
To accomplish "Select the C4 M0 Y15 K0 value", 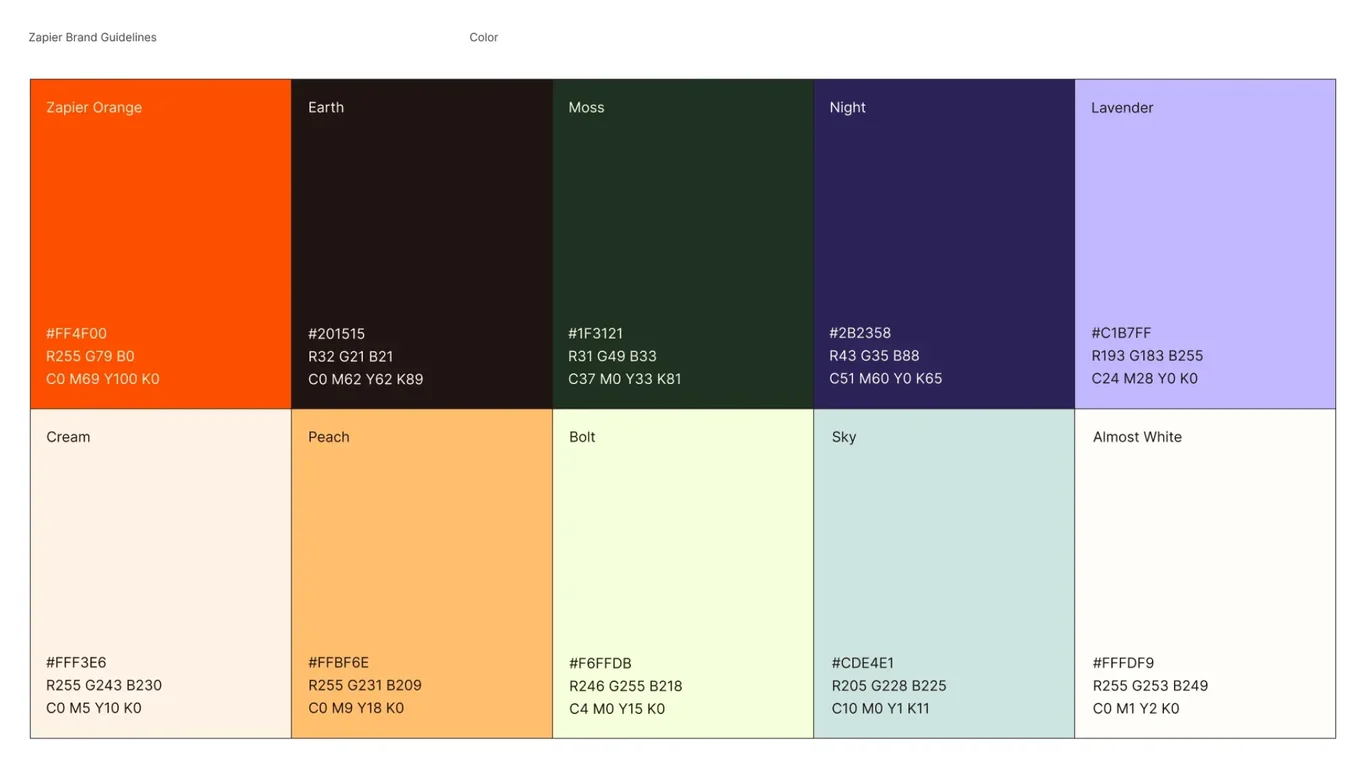I will tap(617, 709).
